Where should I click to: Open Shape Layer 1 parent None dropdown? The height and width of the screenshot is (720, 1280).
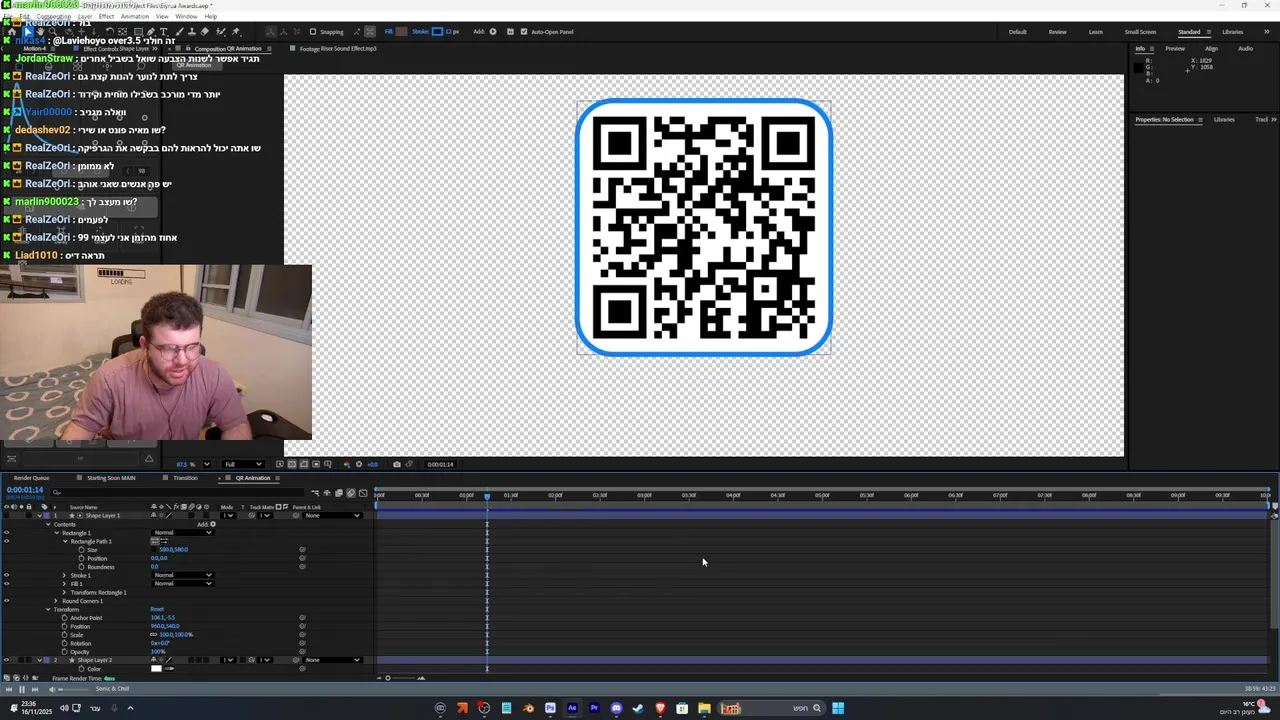[333, 515]
